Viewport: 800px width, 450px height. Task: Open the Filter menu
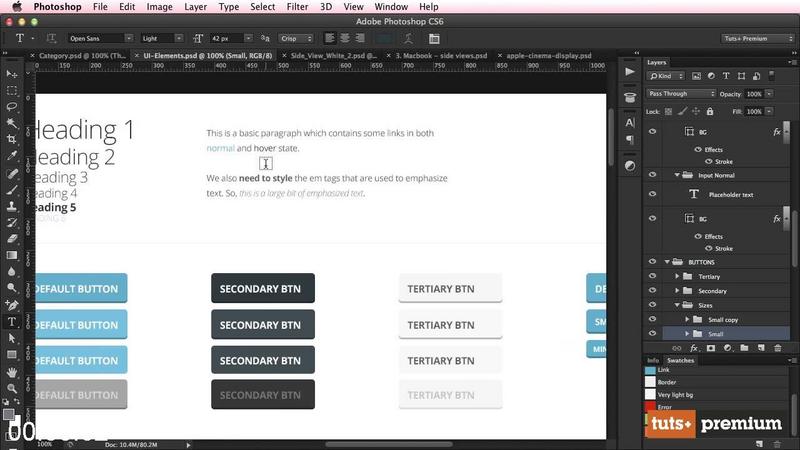297,7
